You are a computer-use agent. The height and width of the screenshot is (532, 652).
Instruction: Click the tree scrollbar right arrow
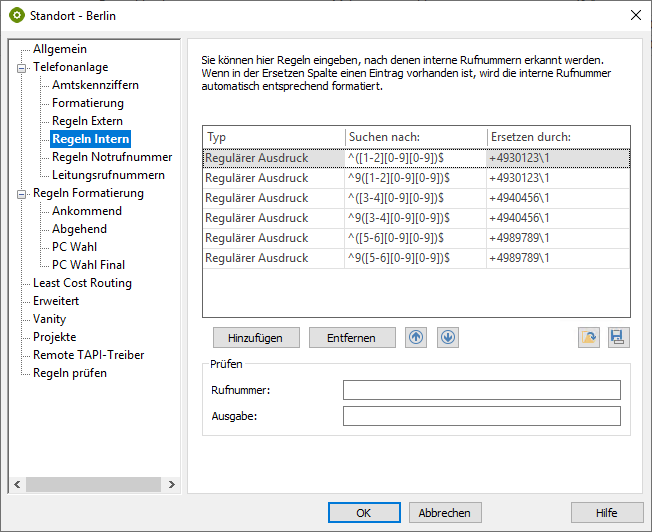[172, 484]
